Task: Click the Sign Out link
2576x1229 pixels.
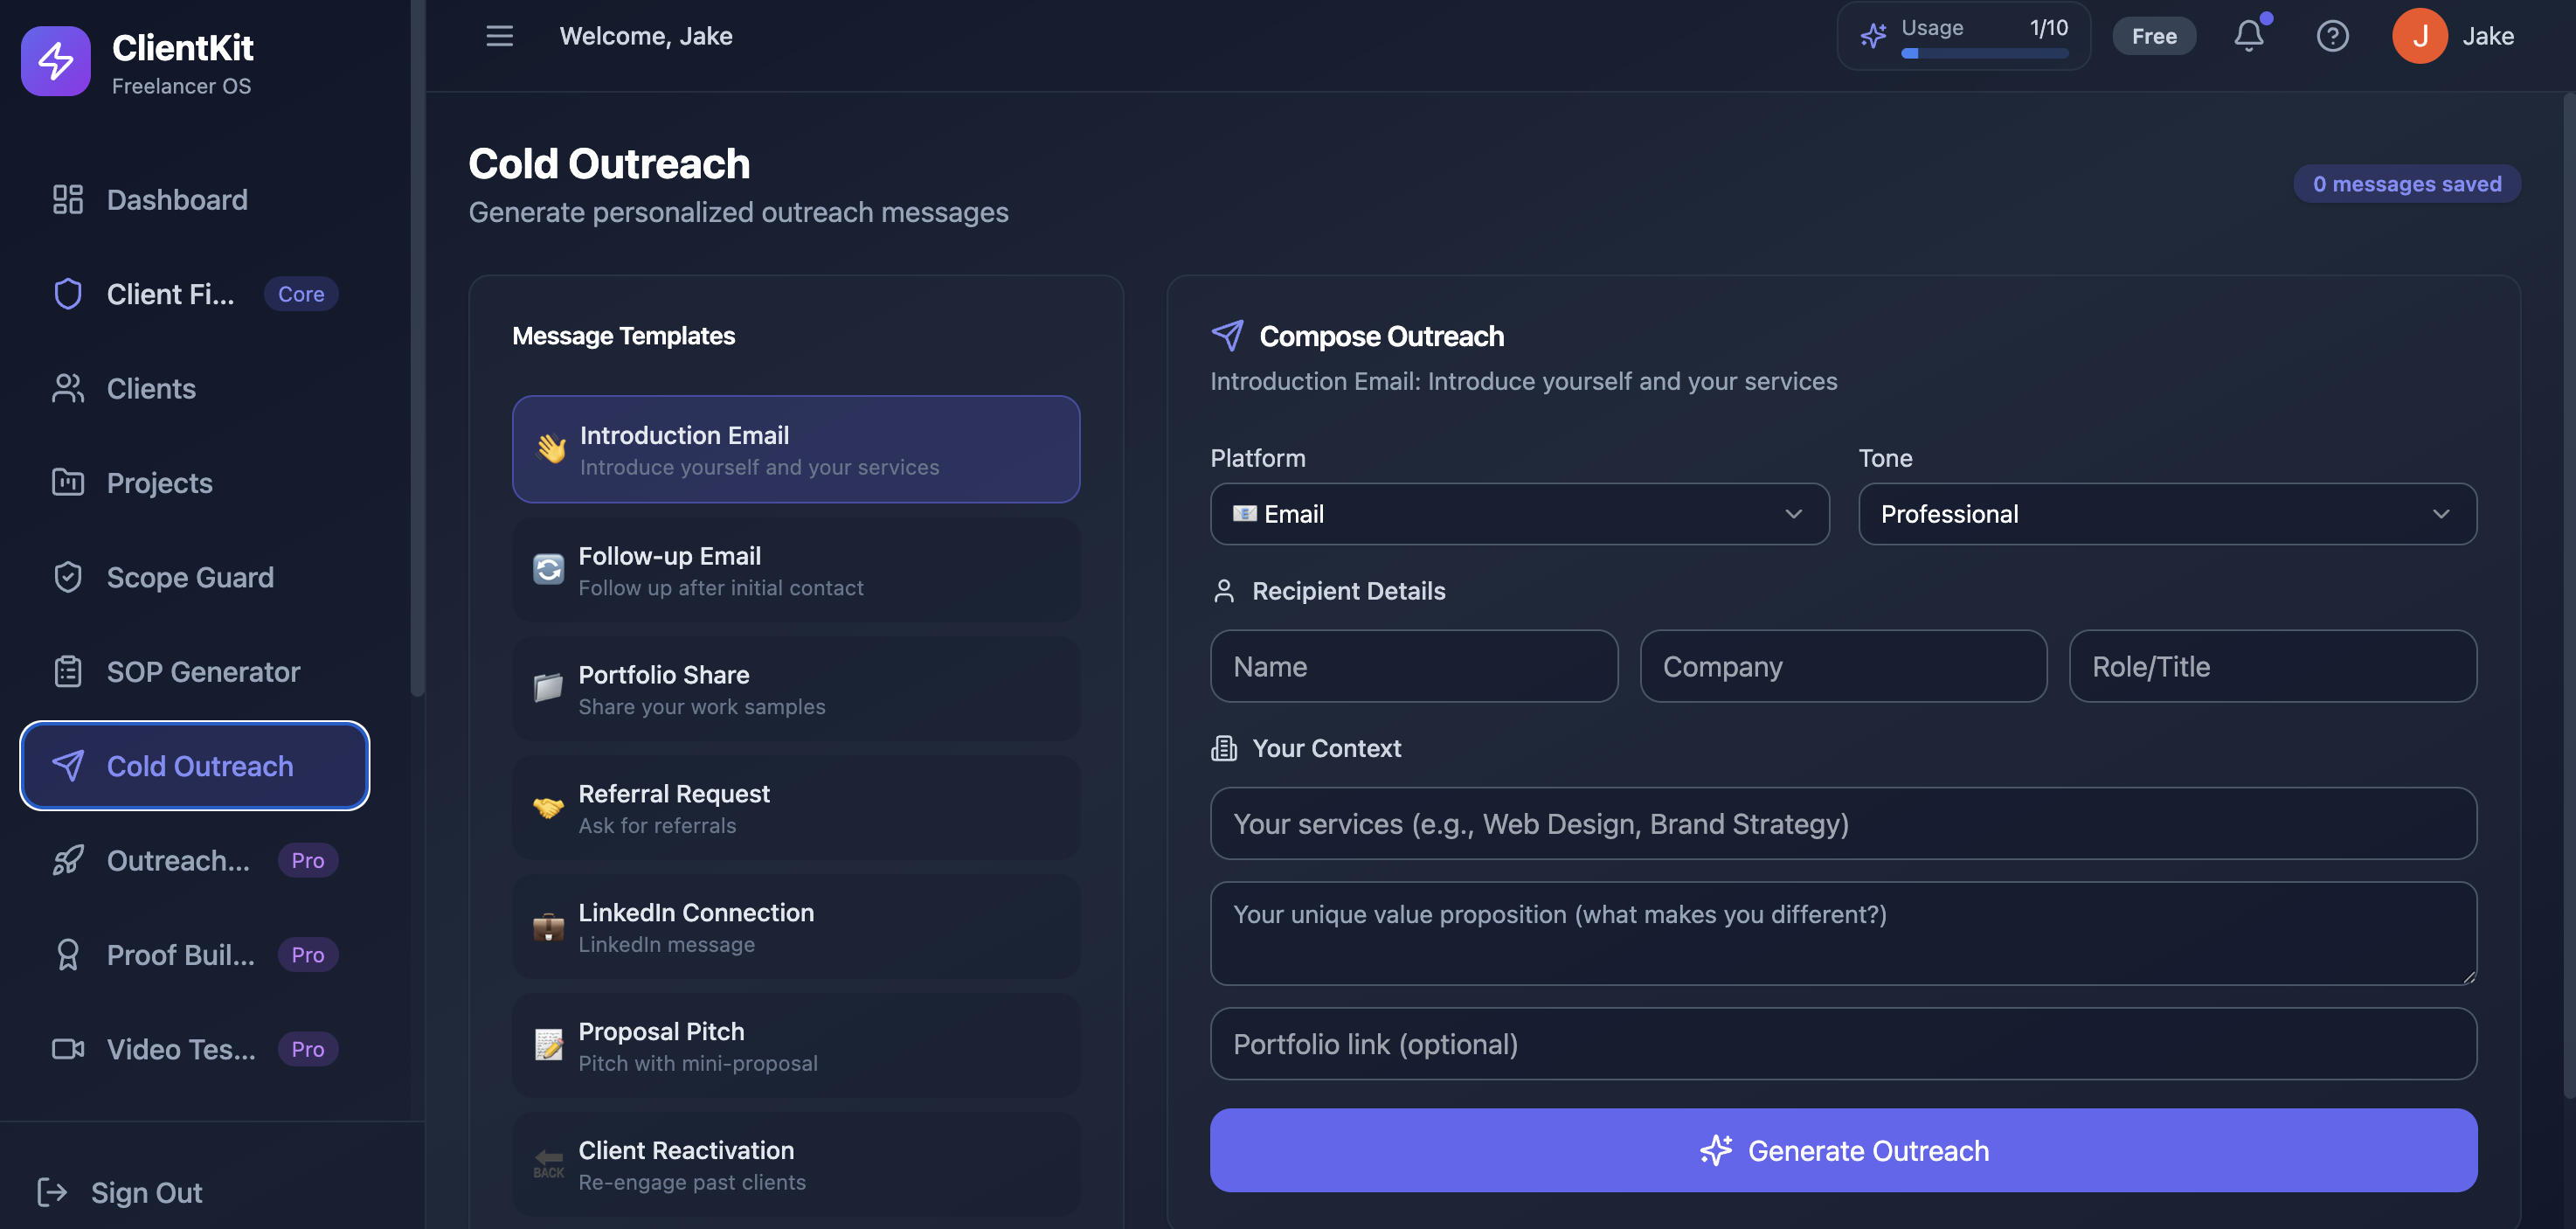Action: pos(146,1192)
